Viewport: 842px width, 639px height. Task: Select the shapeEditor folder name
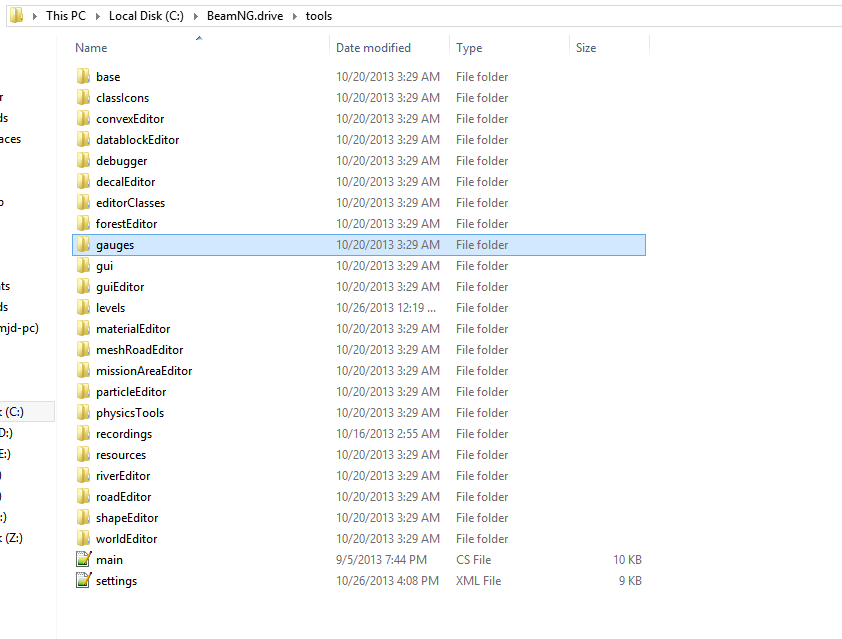pos(127,518)
